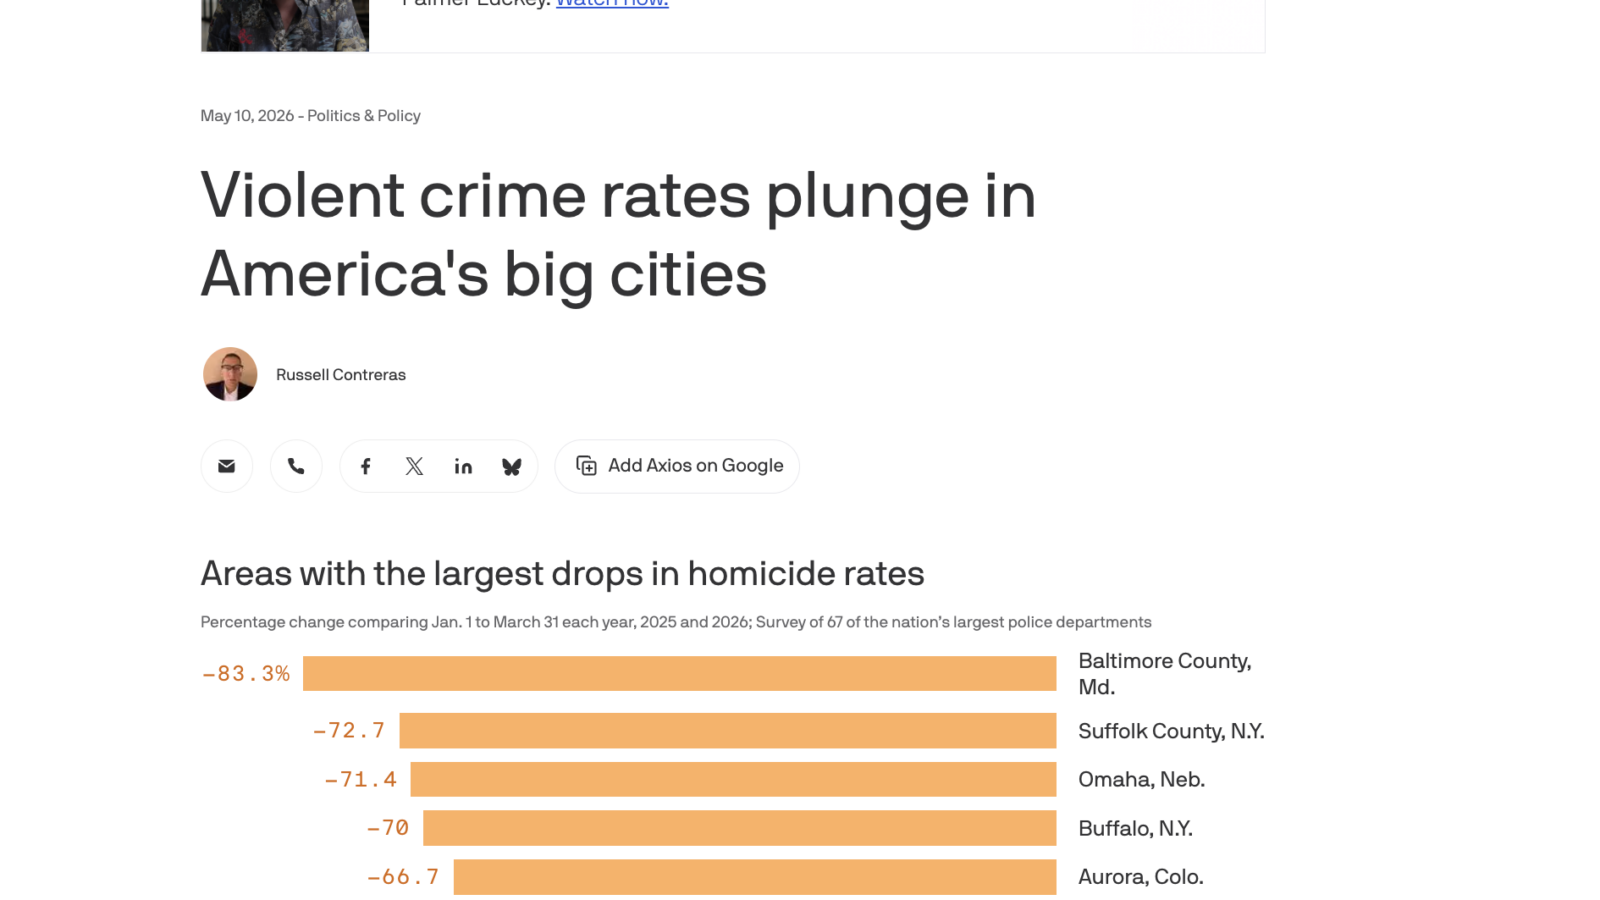Share article on Facebook

(x=366, y=466)
